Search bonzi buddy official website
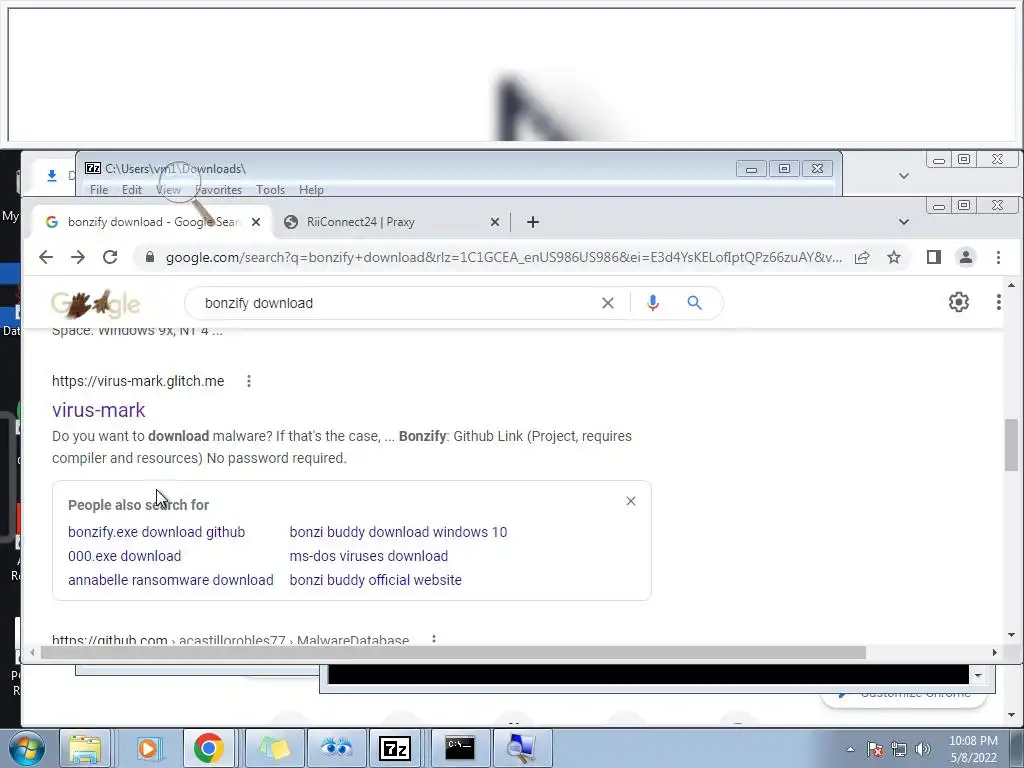This screenshot has height=768, width=1024. (x=376, y=580)
